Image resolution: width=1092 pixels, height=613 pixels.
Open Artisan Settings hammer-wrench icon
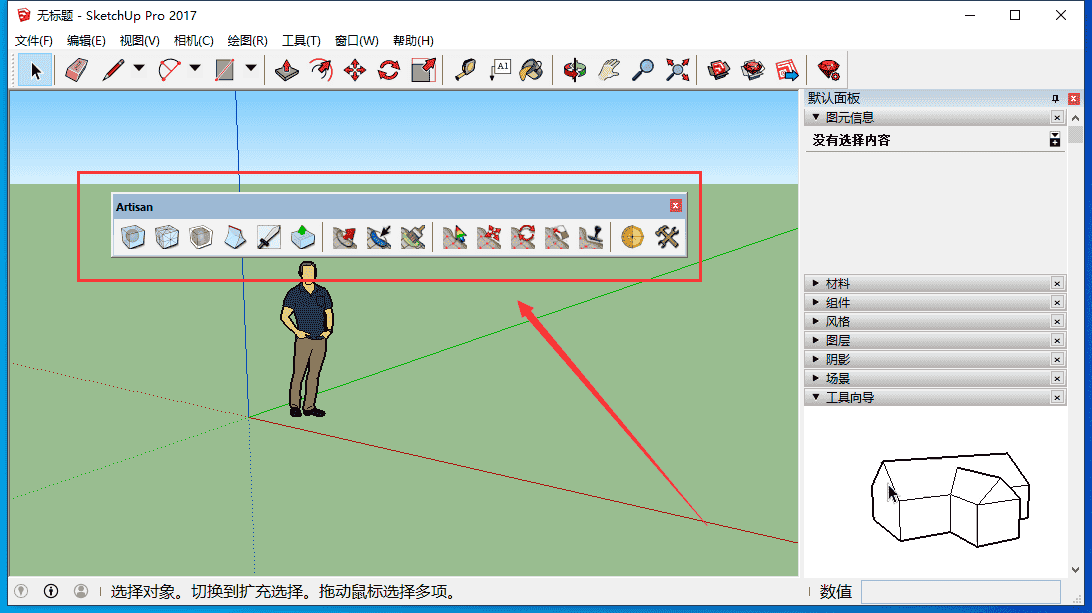pyautogui.click(x=666, y=237)
